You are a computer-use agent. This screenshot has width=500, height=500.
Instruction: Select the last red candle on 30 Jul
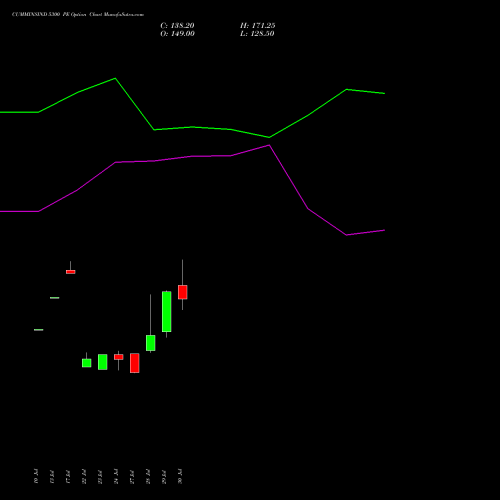[183, 292]
